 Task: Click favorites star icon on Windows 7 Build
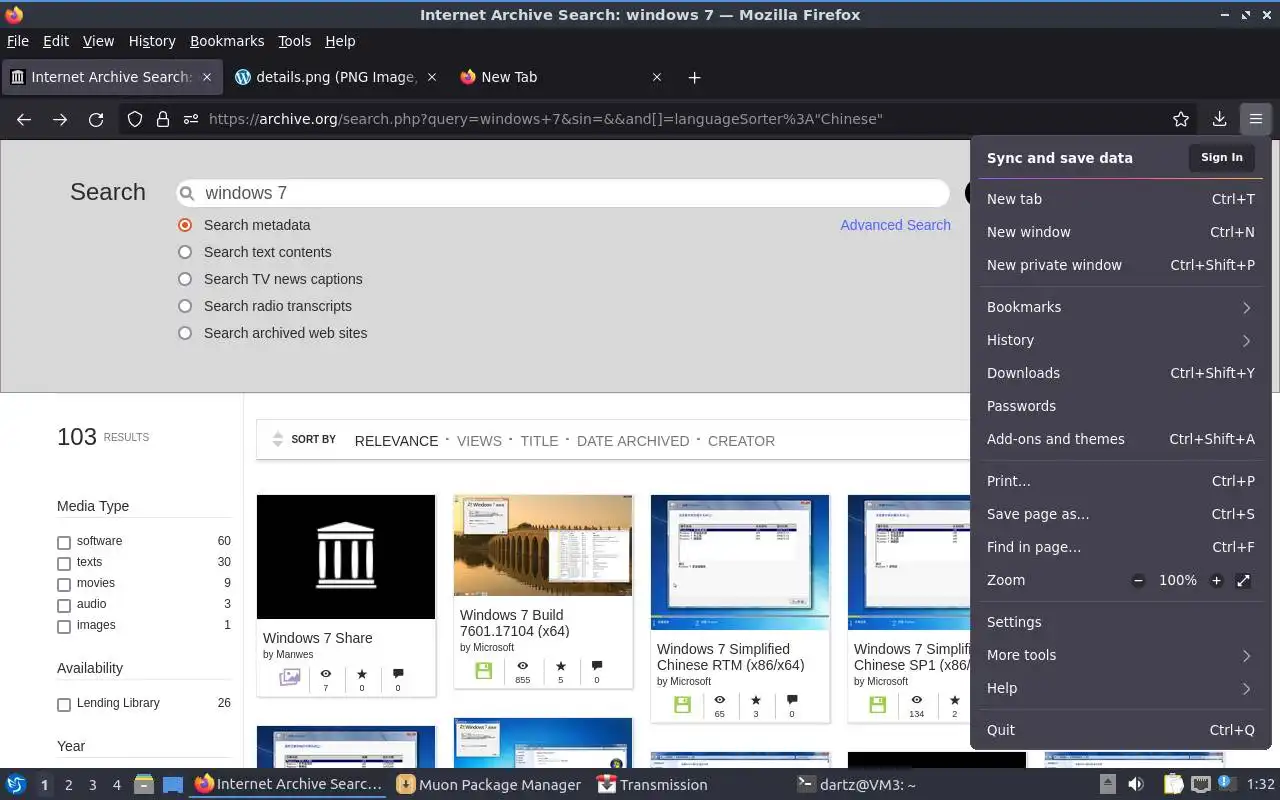tap(560, 666)
